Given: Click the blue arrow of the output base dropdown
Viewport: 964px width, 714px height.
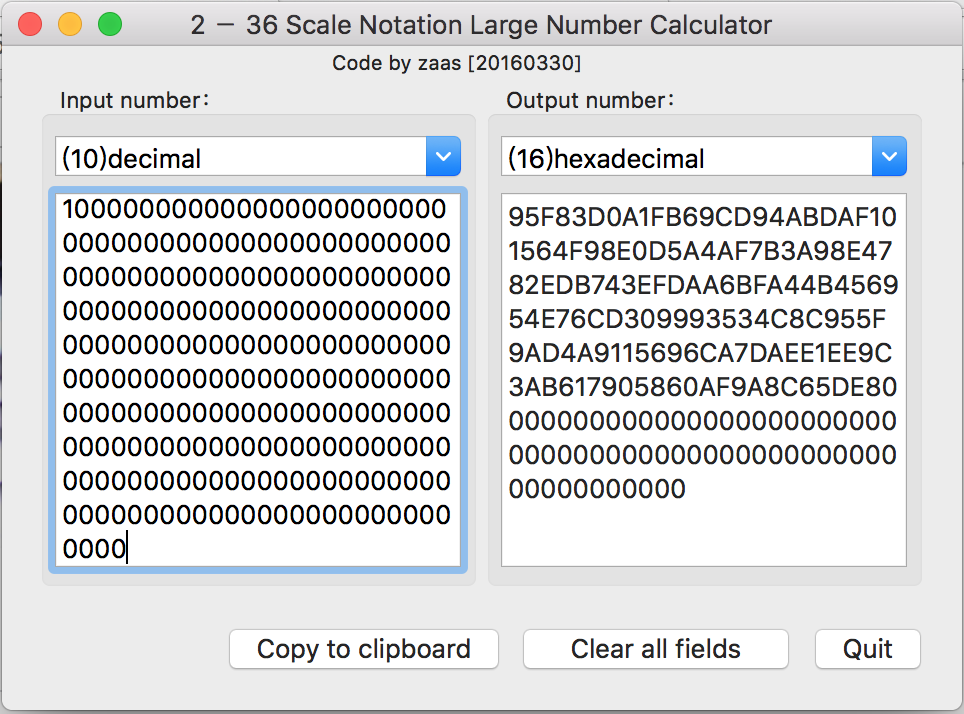Looking at the screenshot, I should pos(889,157).
